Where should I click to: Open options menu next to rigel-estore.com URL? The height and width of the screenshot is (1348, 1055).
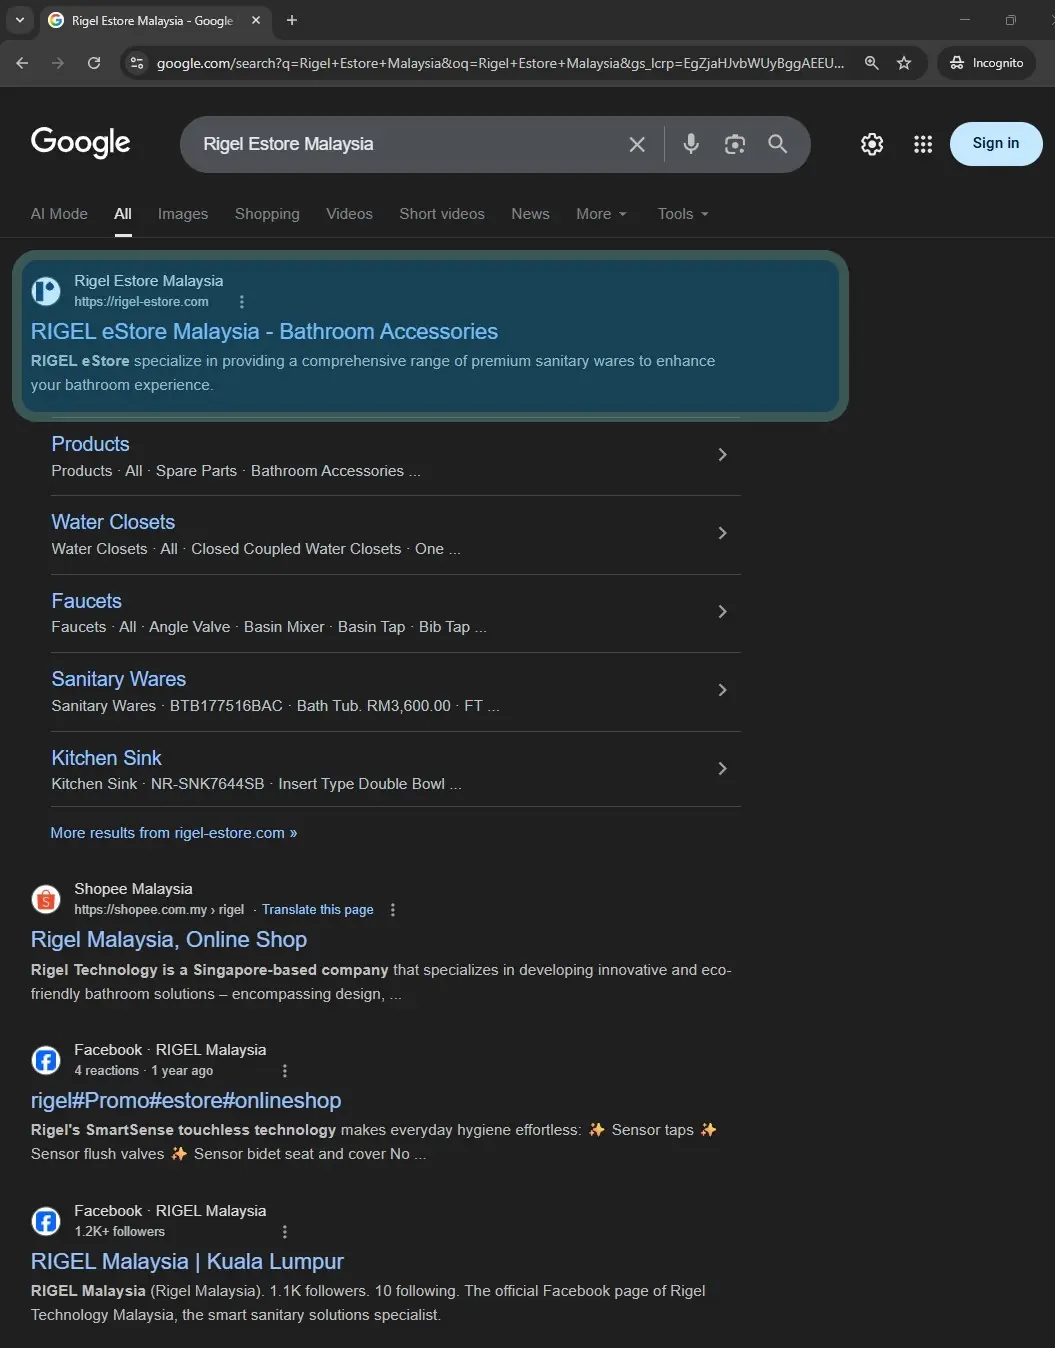click(x=241, y=302)
